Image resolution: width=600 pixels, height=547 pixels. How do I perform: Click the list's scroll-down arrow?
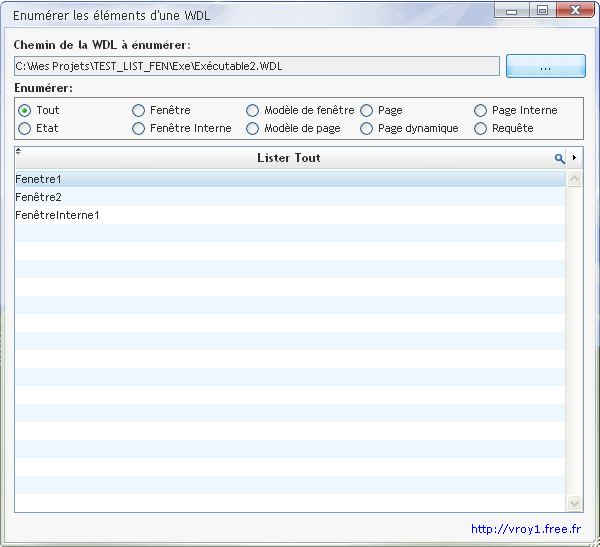click(575, 503)
